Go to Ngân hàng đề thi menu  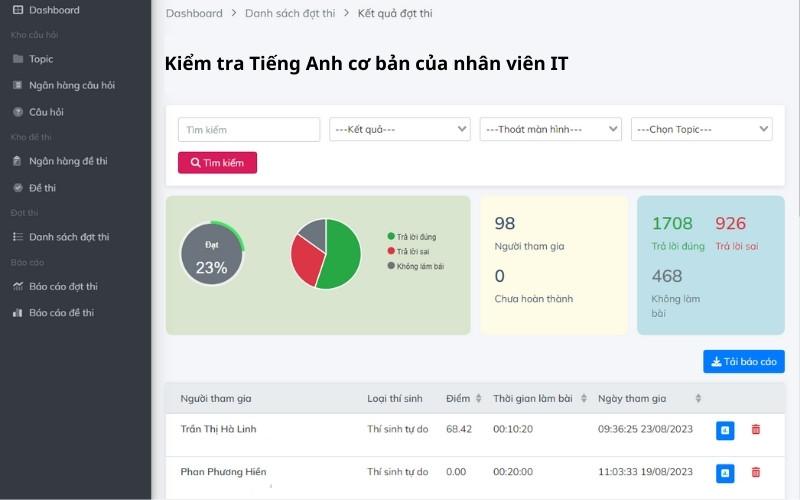point(68,161)
